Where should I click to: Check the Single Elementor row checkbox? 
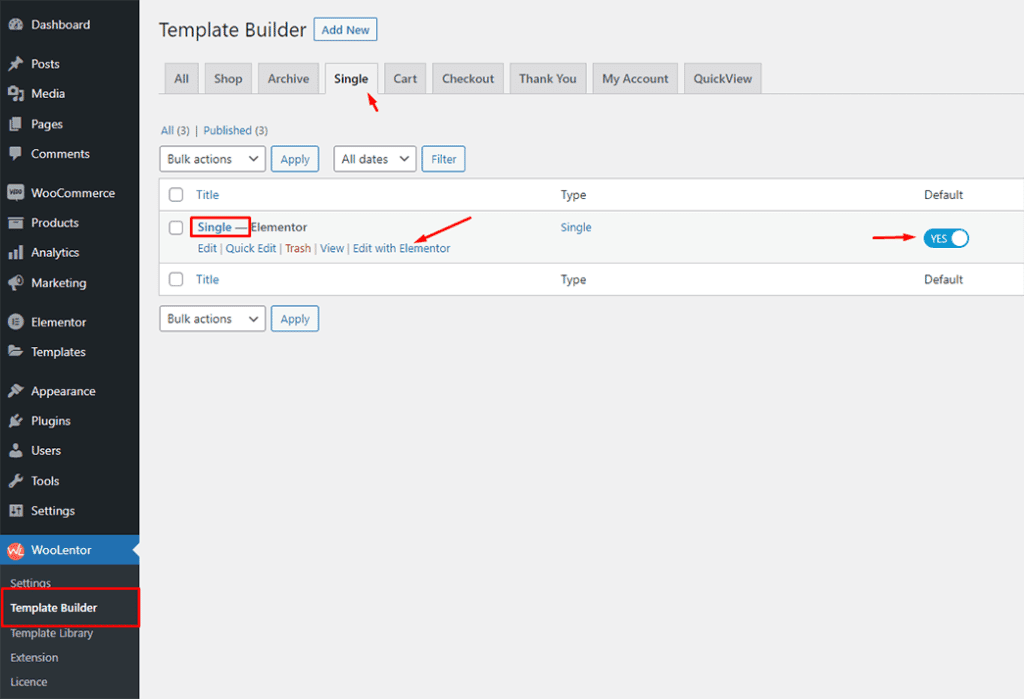pyautogui.click(x=176, y=228)
